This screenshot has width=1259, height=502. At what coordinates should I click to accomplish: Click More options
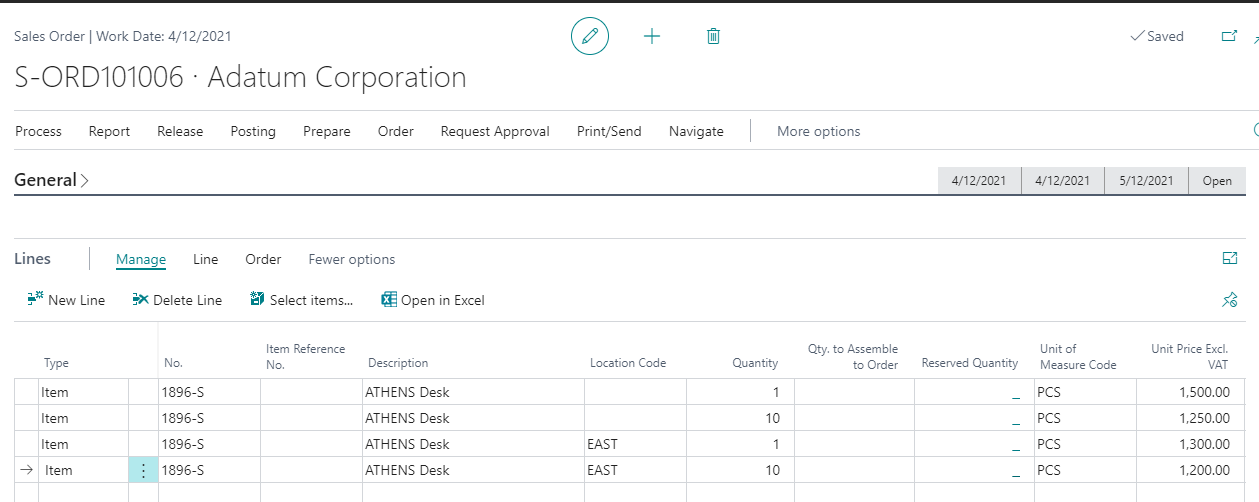(x=818, y=131)
